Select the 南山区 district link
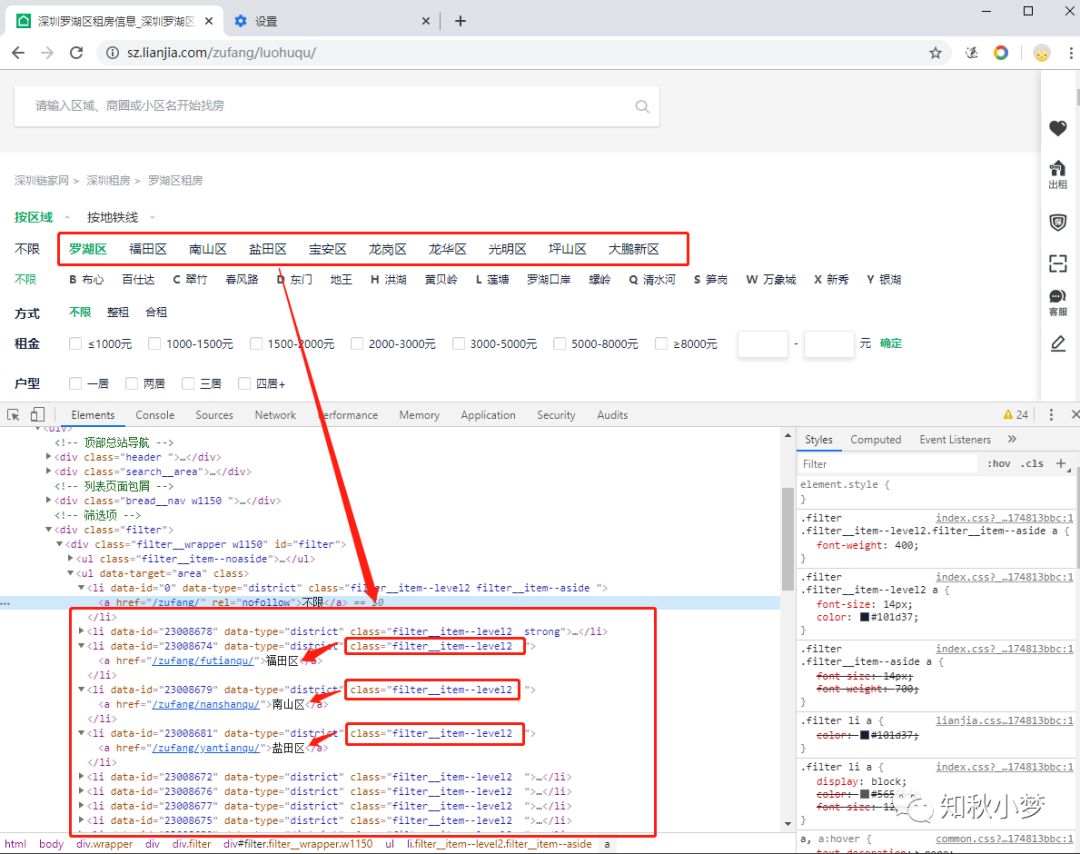The width and height of the screenshot is (1080, 854). point(208,249)
